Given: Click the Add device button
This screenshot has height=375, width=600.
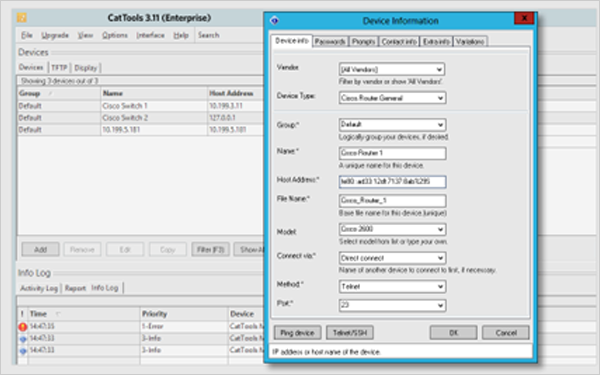Looking at the screenshot, I should coord(41,249).
